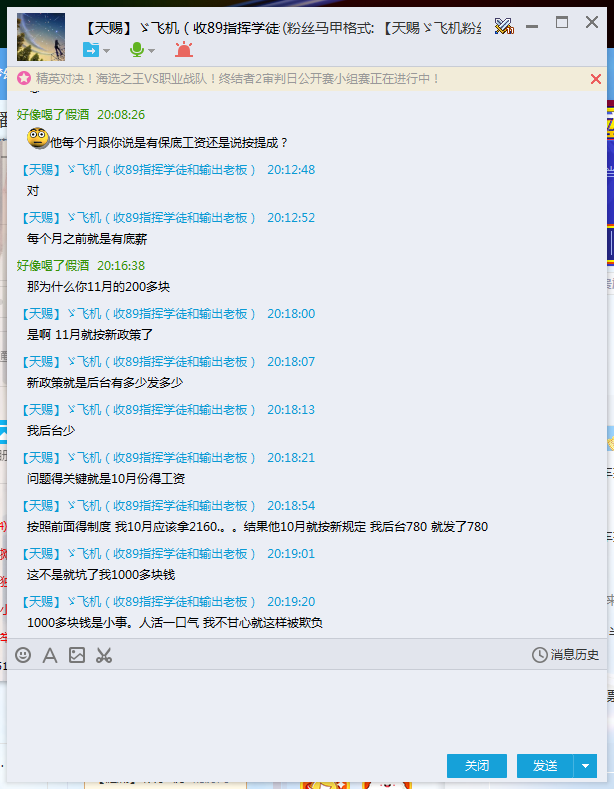
Task: Open font settings with the A icon
Action: click(50, 655)
